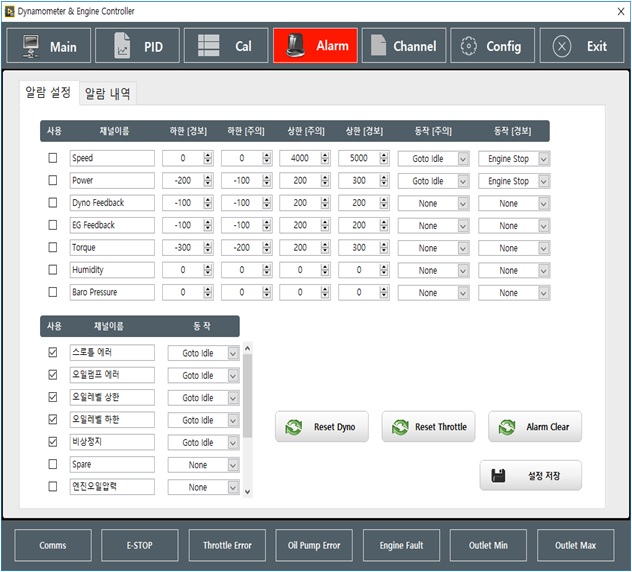Click the Channel document icon button
This screenshot has height=572, width=632.
coord(377,46)
